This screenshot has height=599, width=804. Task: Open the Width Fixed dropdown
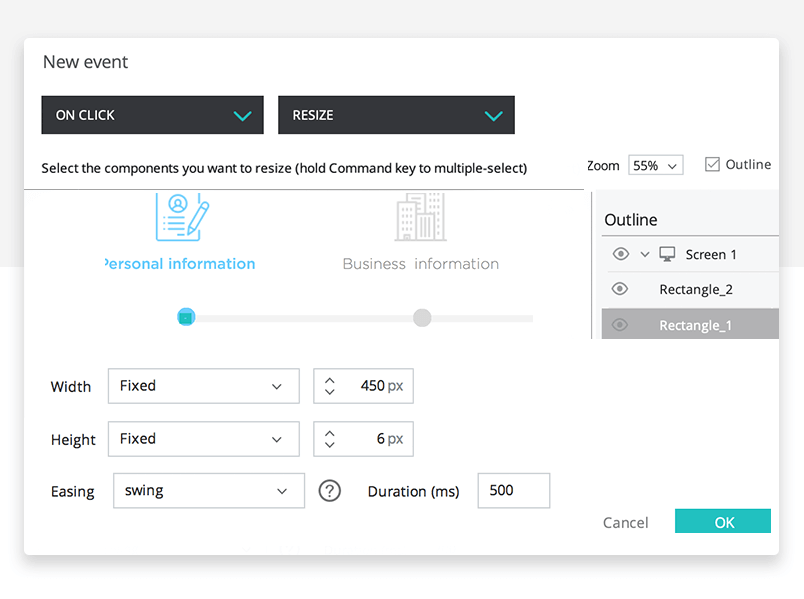(204, 386)
